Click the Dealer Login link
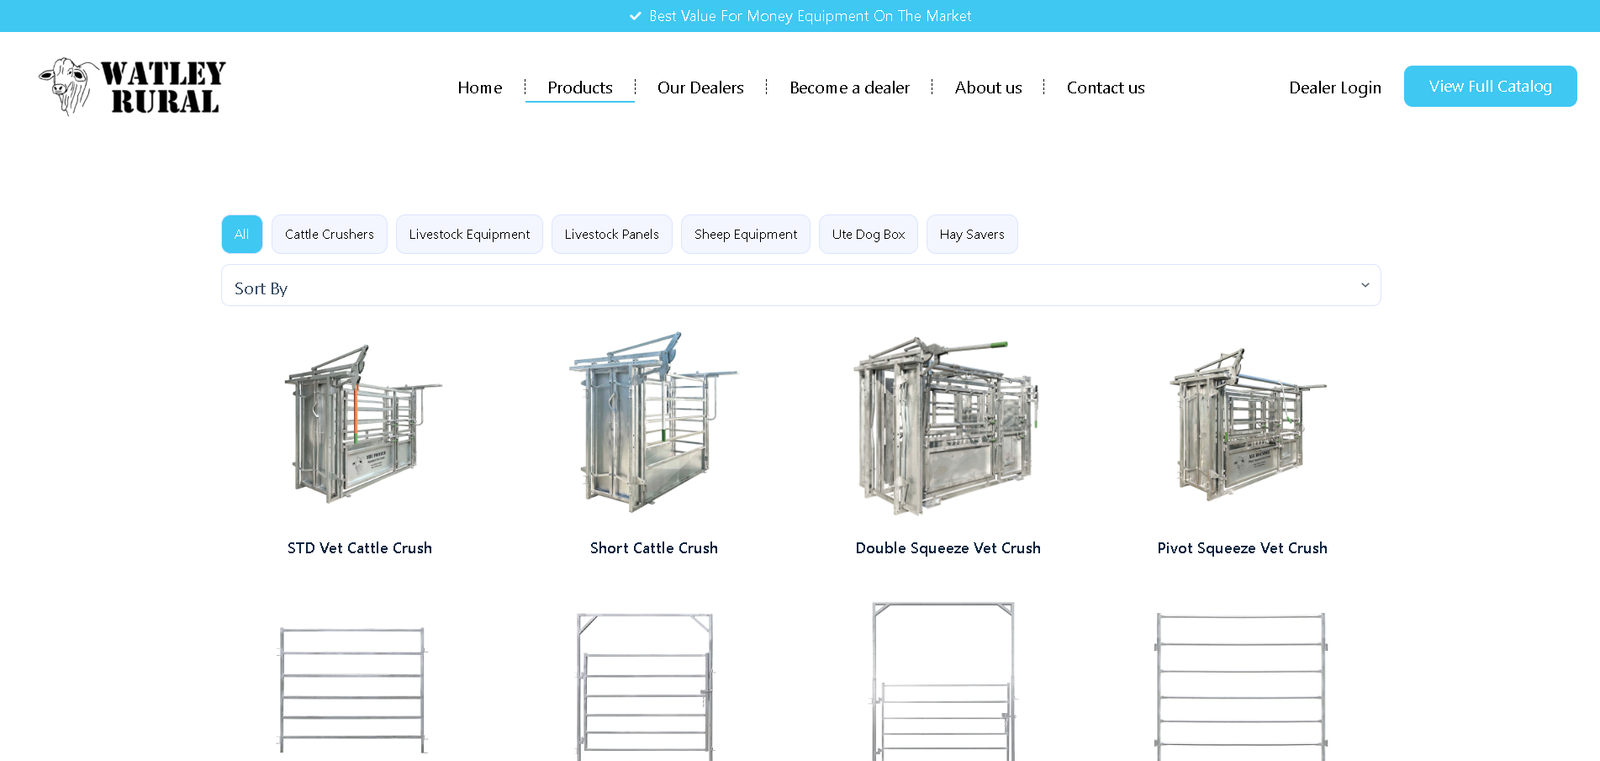This screenshot has height=761, width=1600. tap(1335, 88)
